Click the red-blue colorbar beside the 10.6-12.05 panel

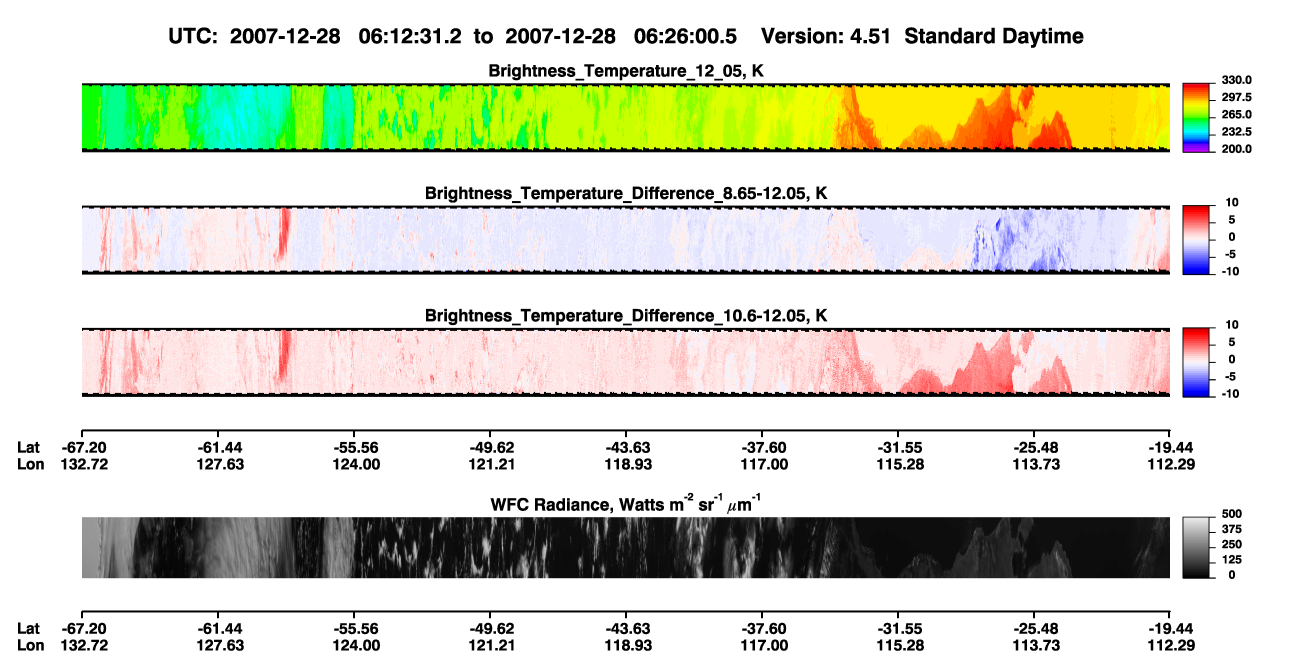(1197, 362)
